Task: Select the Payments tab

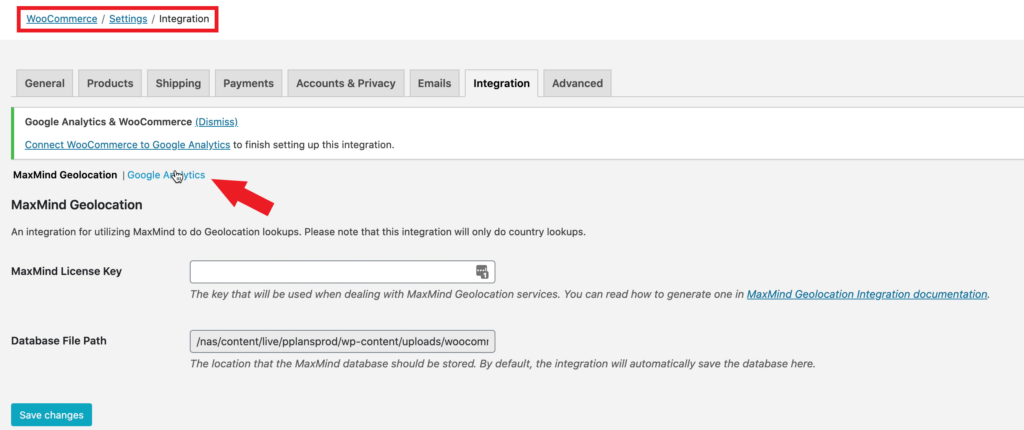Action: (x=248, y=84)
